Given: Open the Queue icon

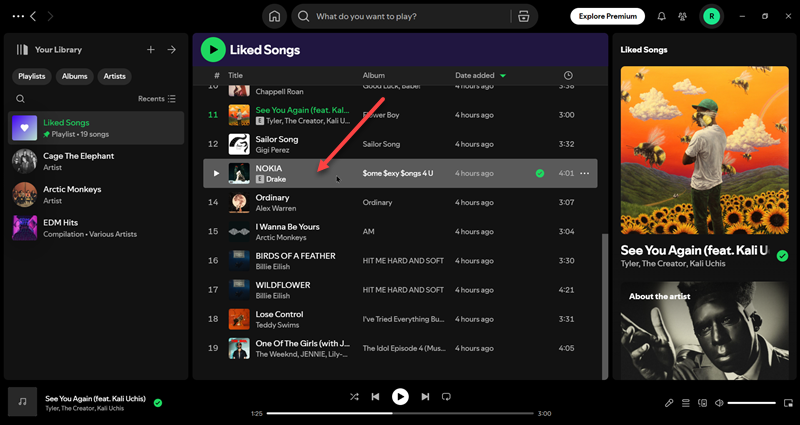Looking at the screenshot, I should pos(686,403).
